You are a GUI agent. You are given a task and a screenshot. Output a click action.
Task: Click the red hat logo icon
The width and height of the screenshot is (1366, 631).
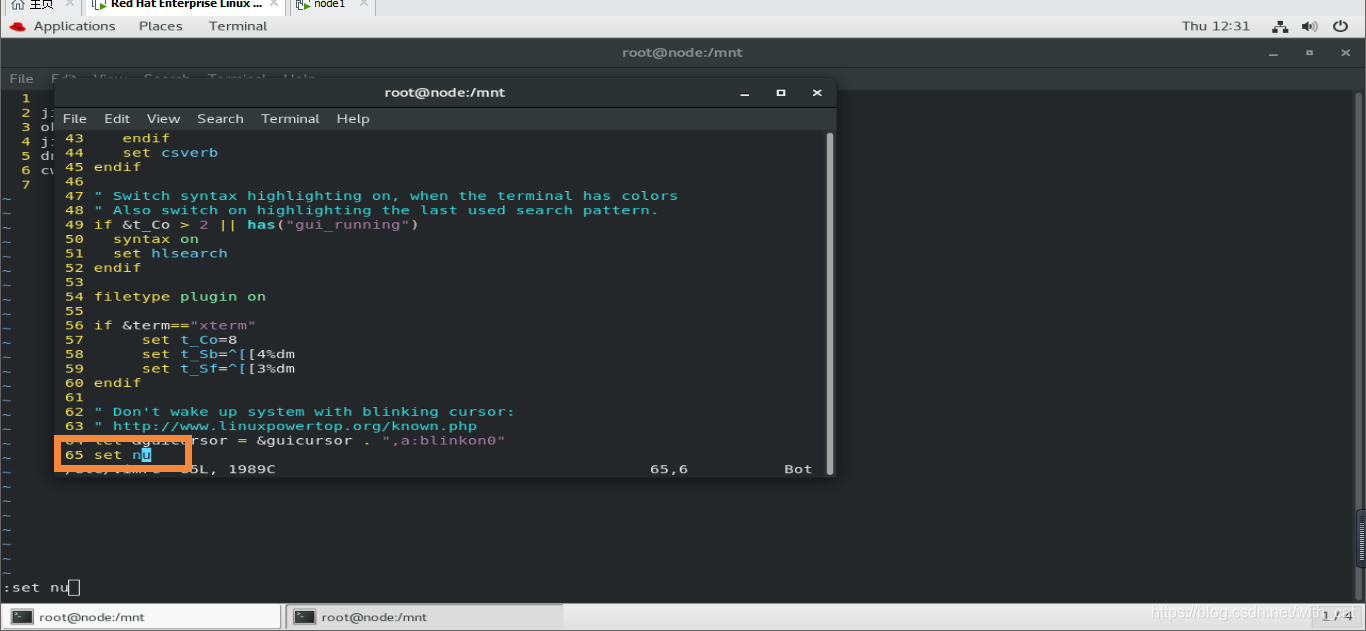17,26
